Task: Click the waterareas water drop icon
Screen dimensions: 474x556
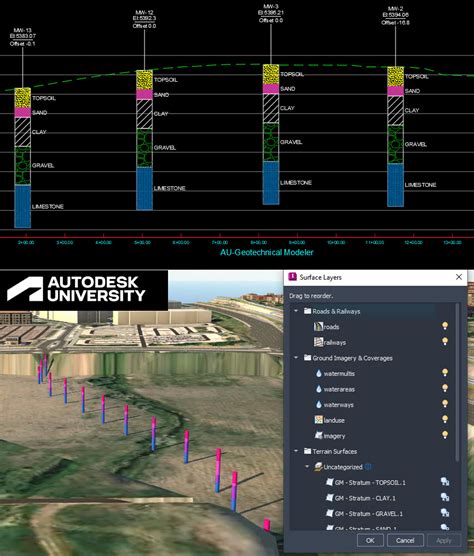Action: tap(319, 389)
